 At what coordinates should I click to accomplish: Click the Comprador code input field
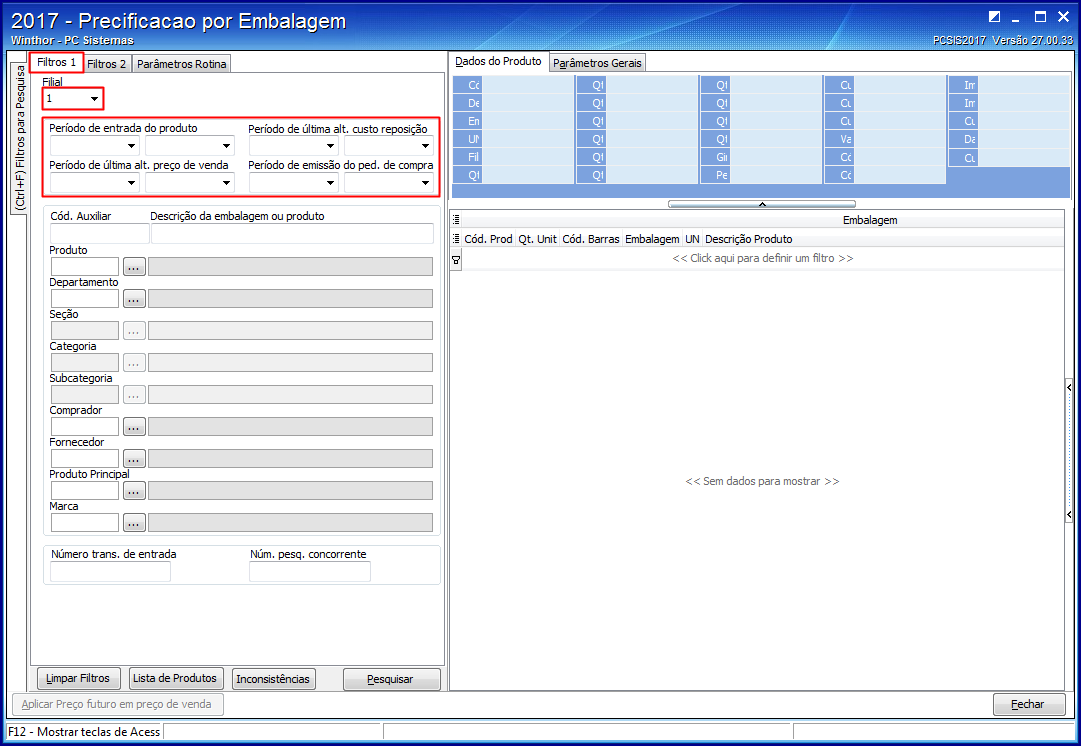(x=85, y=427)
